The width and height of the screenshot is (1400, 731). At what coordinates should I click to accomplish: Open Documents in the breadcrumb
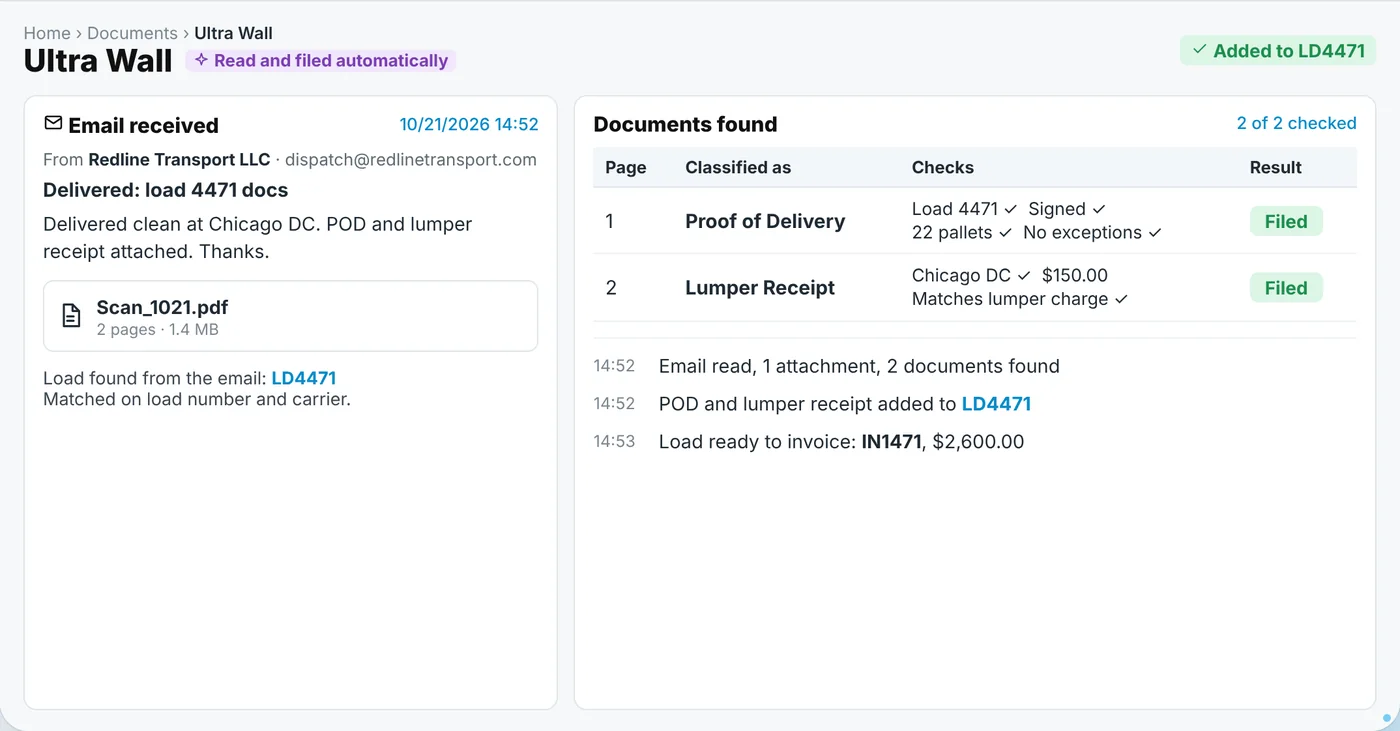click(132, 33)
